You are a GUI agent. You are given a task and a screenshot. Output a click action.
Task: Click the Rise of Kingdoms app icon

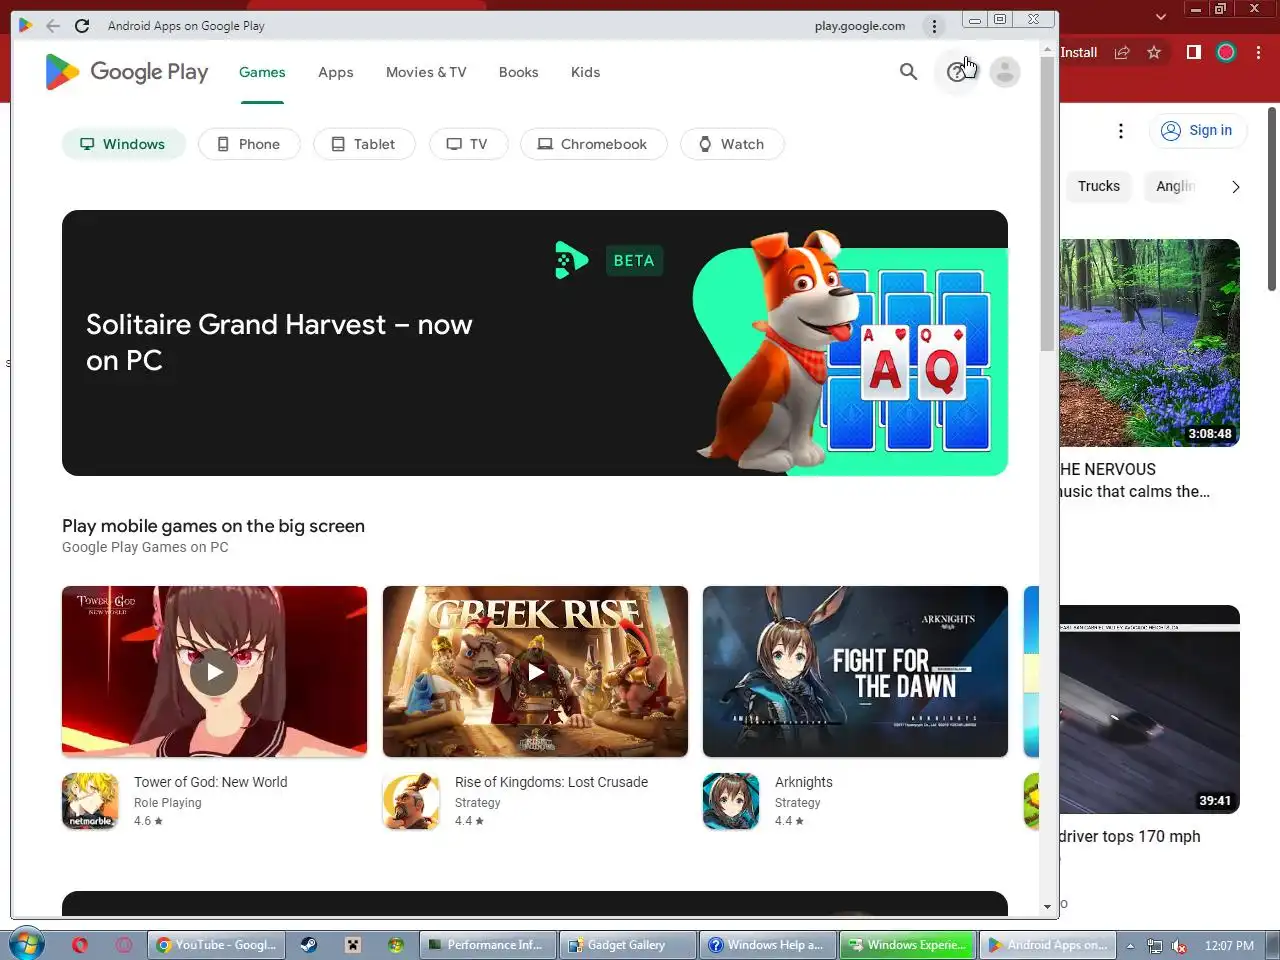411,801
